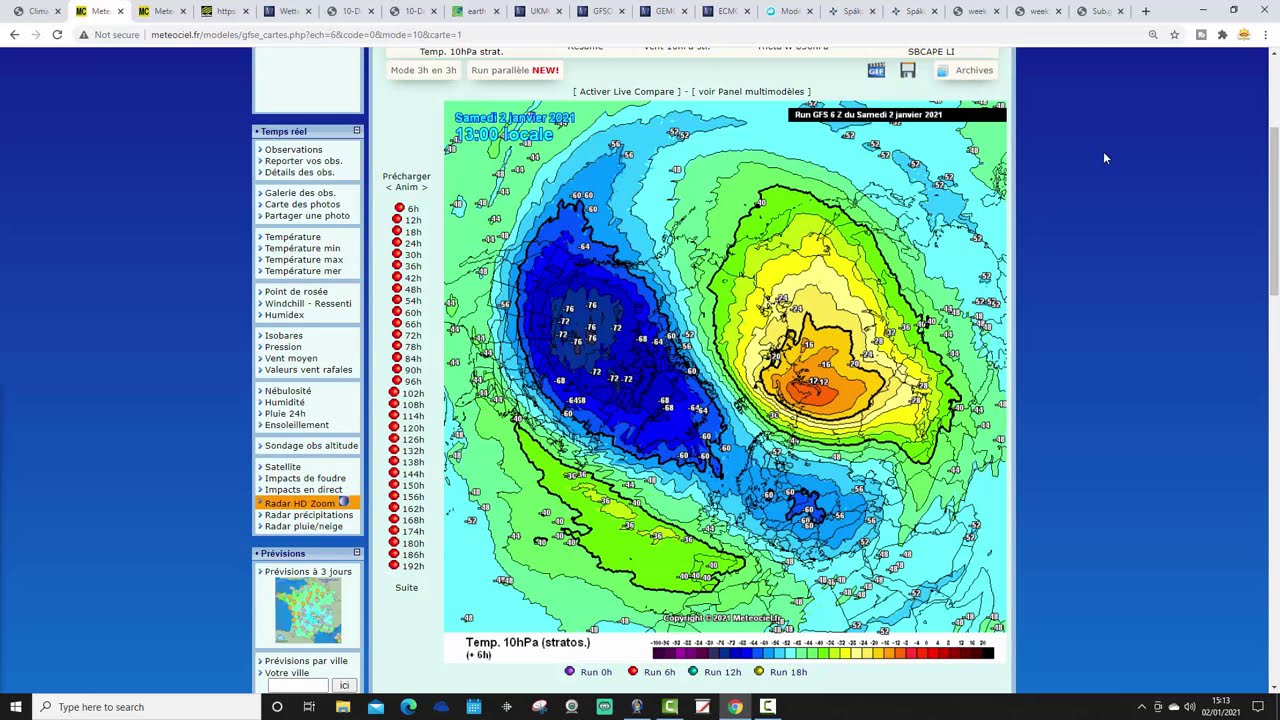Collapse the Prévisions panel
The width and height of the screenshot is (1280, 720).
(356, 553)
